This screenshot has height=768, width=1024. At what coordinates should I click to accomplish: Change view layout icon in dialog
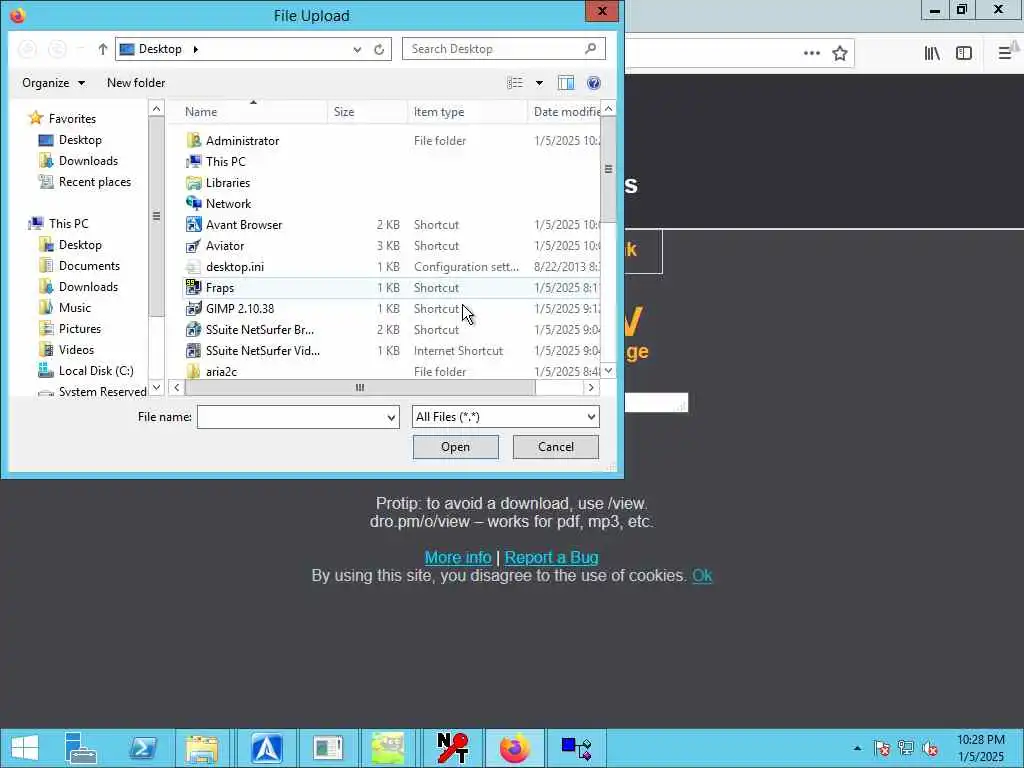click(515, 83)
